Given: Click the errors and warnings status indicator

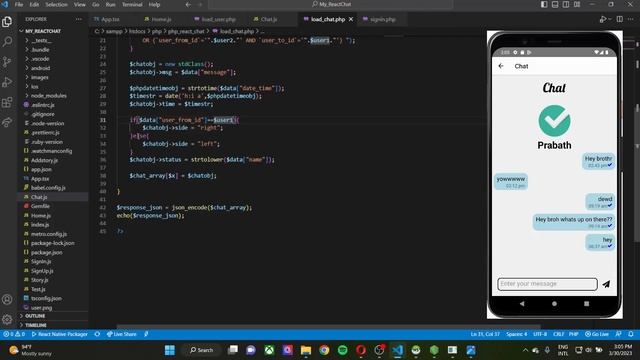Looking at the screenshot, I should click(14, 334).
